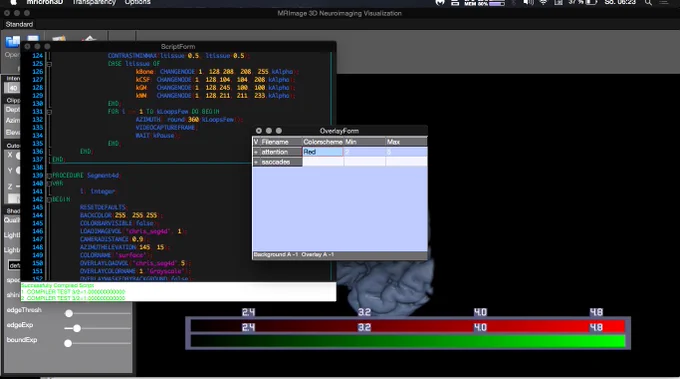The image size is (680, 379).
Task: Open the Apple menu
Action: 13,2
